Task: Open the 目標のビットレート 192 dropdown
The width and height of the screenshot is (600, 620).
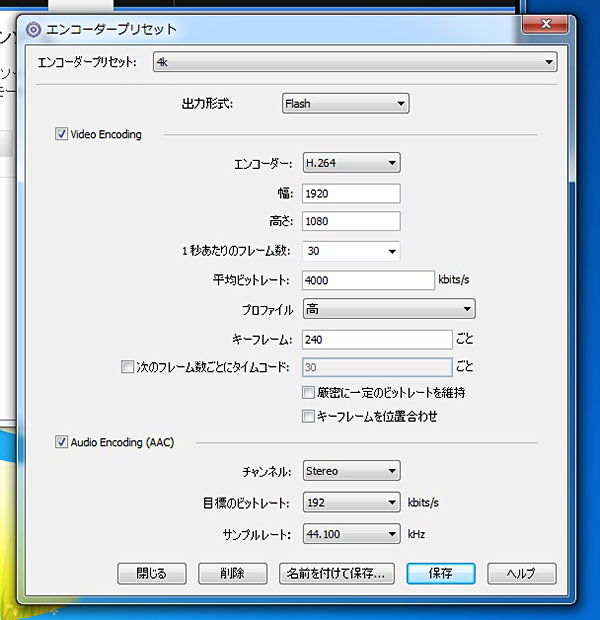Action: pyautogui.click(x=351, y=503)
